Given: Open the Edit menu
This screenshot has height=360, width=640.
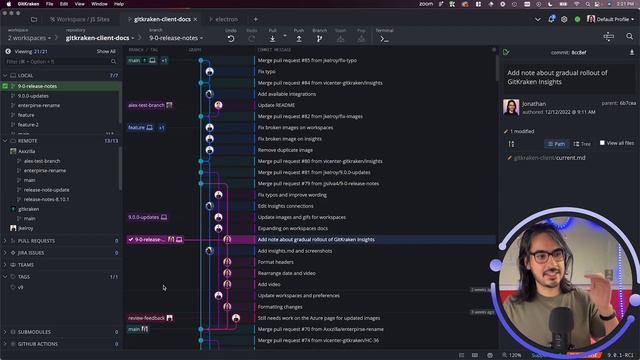Looking at the screenshot, I should click(64, 4).
